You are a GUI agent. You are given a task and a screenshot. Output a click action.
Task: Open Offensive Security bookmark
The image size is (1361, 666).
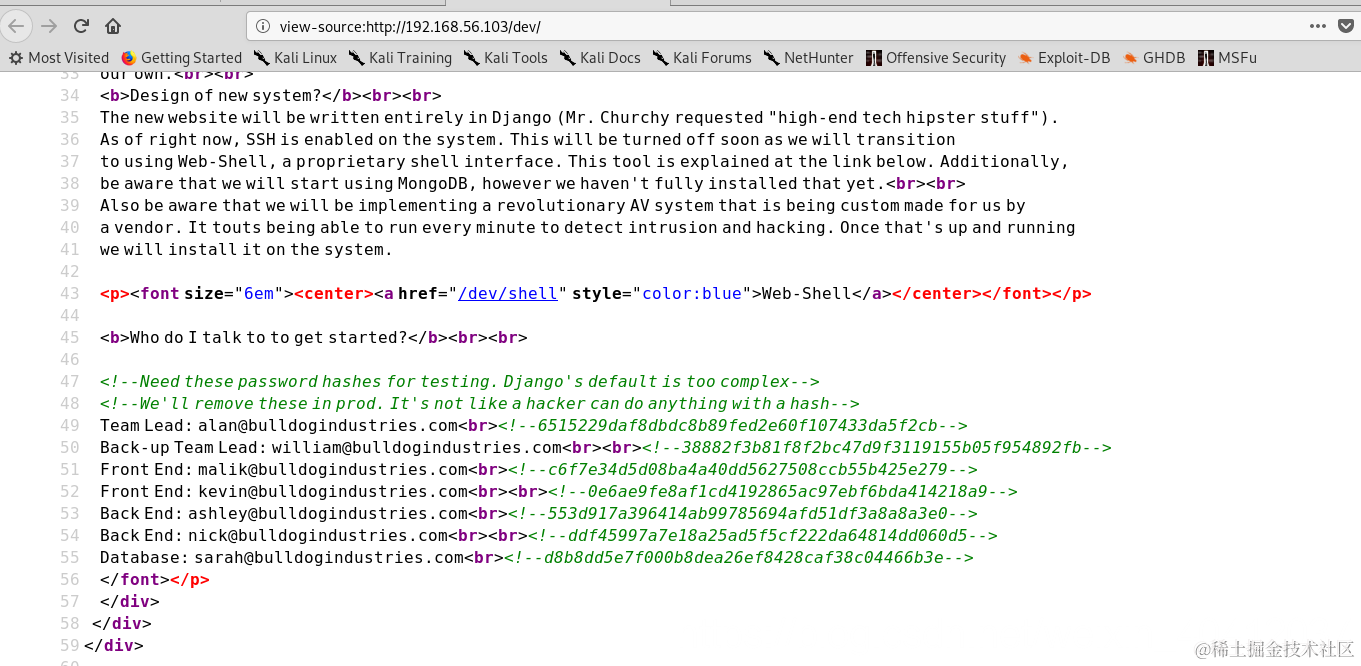[x=936, y=58]
